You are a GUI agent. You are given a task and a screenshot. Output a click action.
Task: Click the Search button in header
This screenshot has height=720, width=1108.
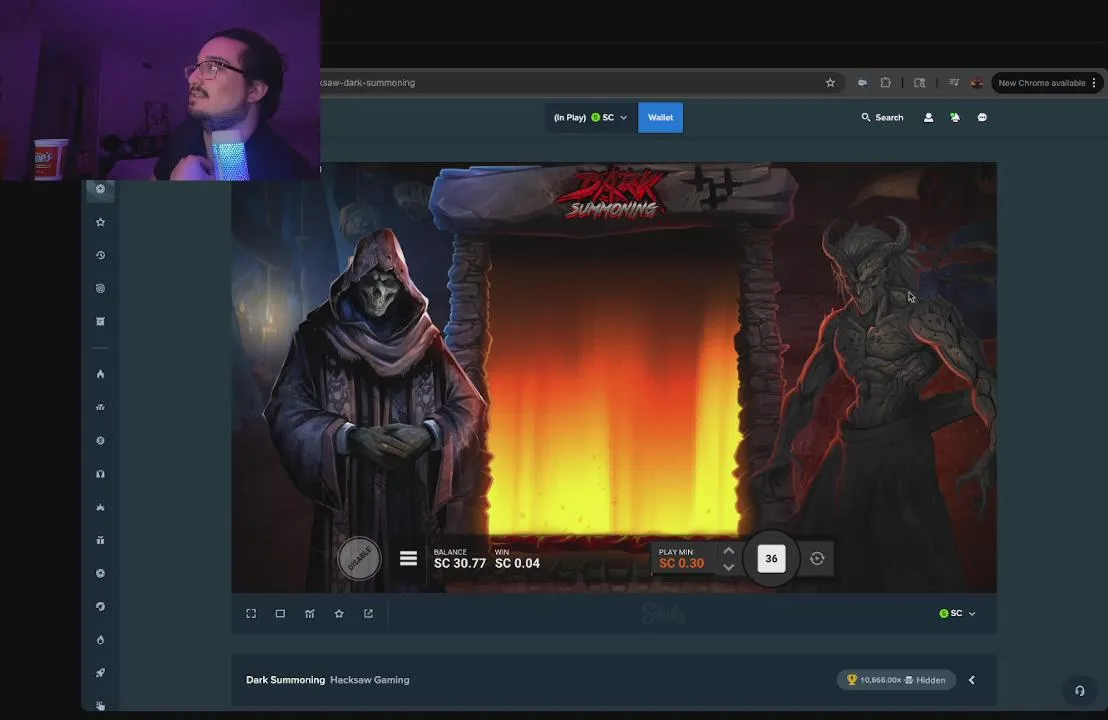[x=882, y=117]
